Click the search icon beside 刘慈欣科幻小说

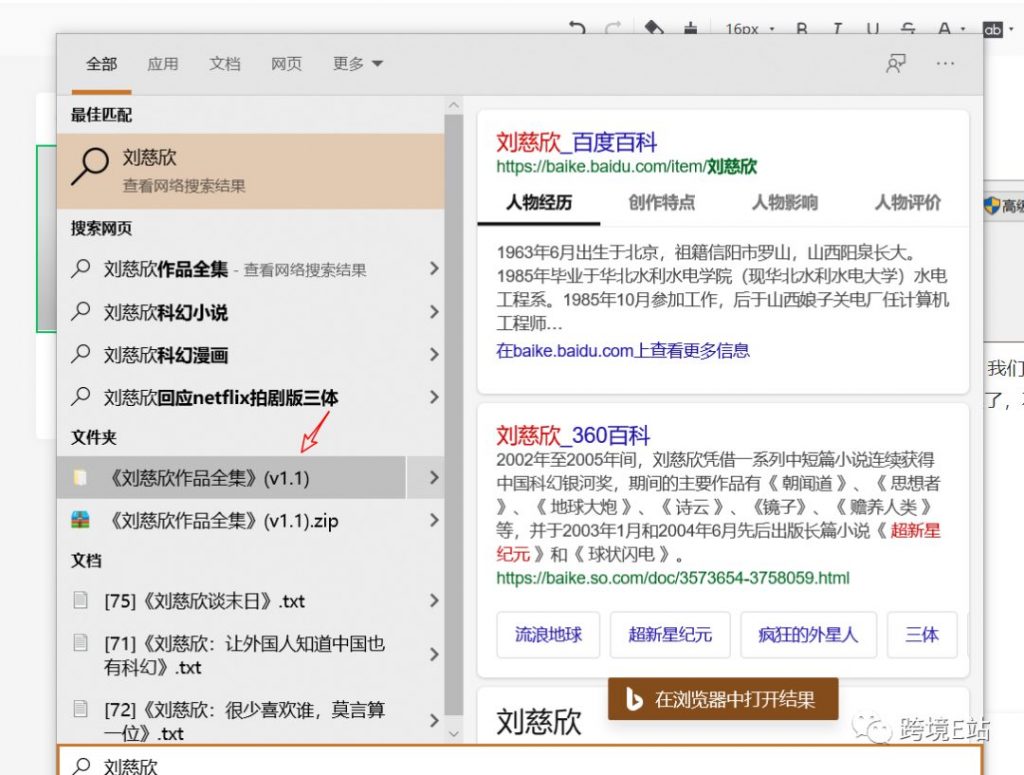pos(80,311)
